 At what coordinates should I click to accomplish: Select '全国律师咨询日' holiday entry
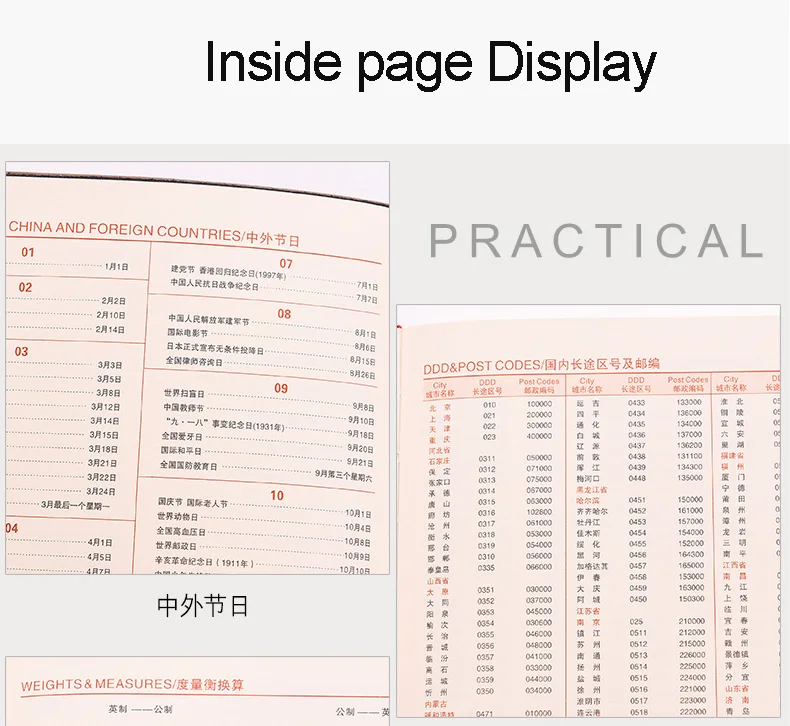coord(194,361)
